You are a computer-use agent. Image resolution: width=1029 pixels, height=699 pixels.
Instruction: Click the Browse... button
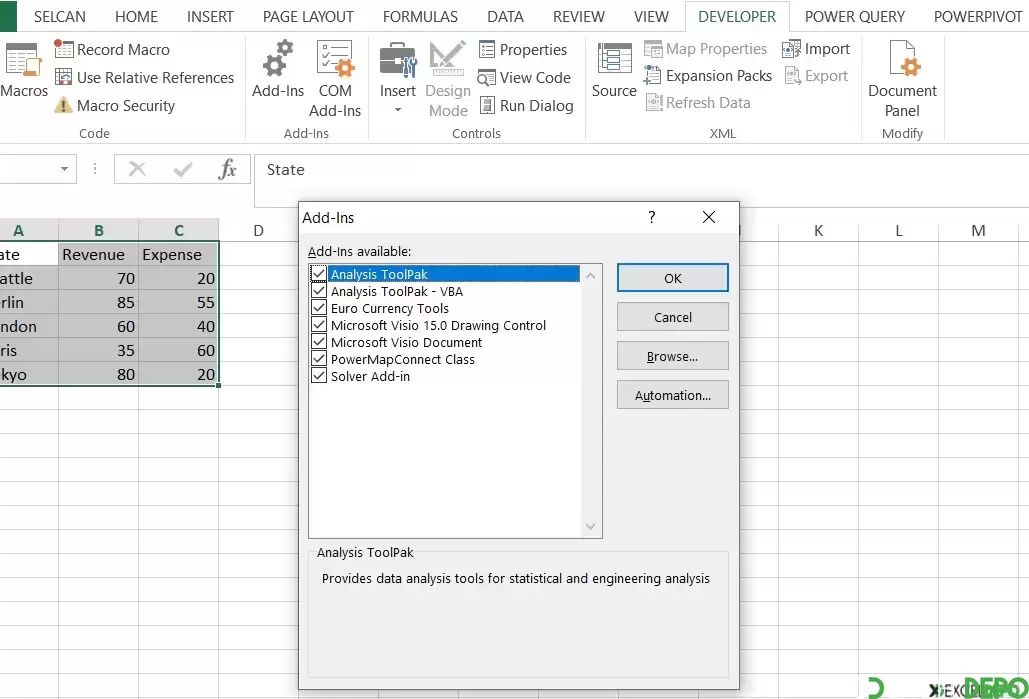(673, 356)
